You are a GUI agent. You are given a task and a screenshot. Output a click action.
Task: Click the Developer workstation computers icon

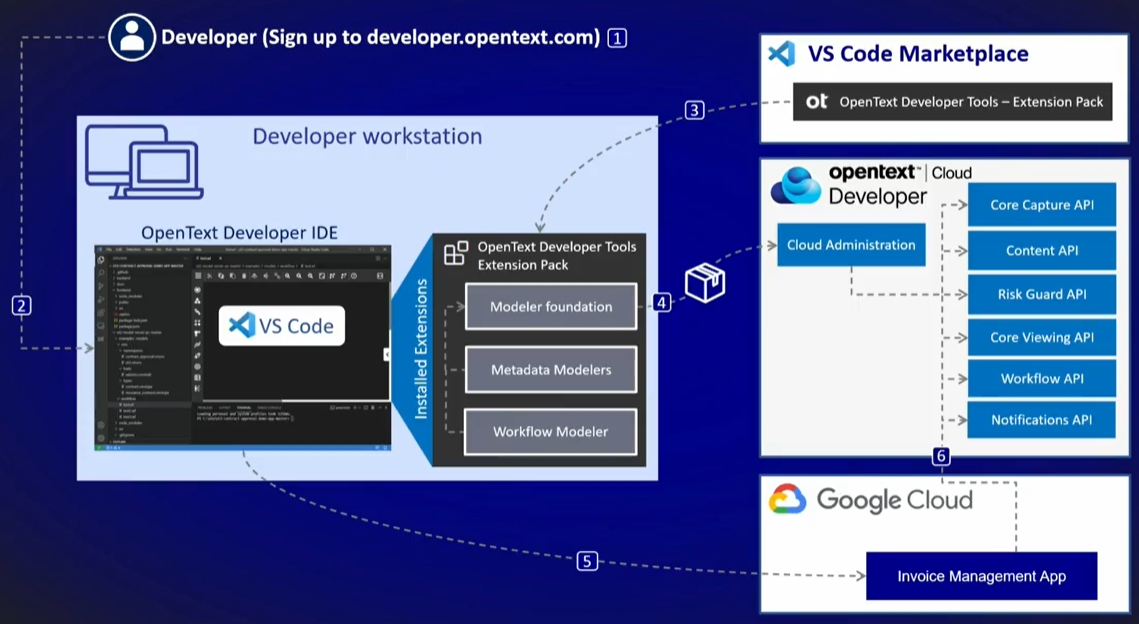click(x=144, y=161)
